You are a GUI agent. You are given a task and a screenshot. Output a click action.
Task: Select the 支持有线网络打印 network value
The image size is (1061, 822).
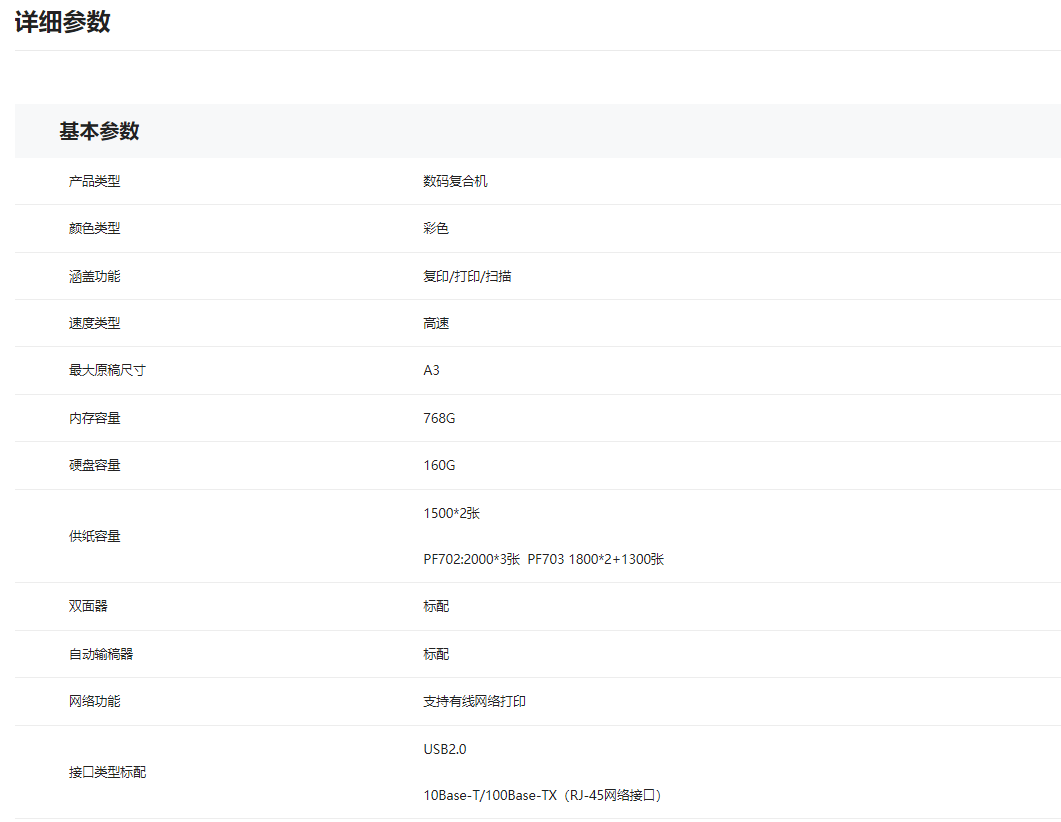click(x=474, y=701)
